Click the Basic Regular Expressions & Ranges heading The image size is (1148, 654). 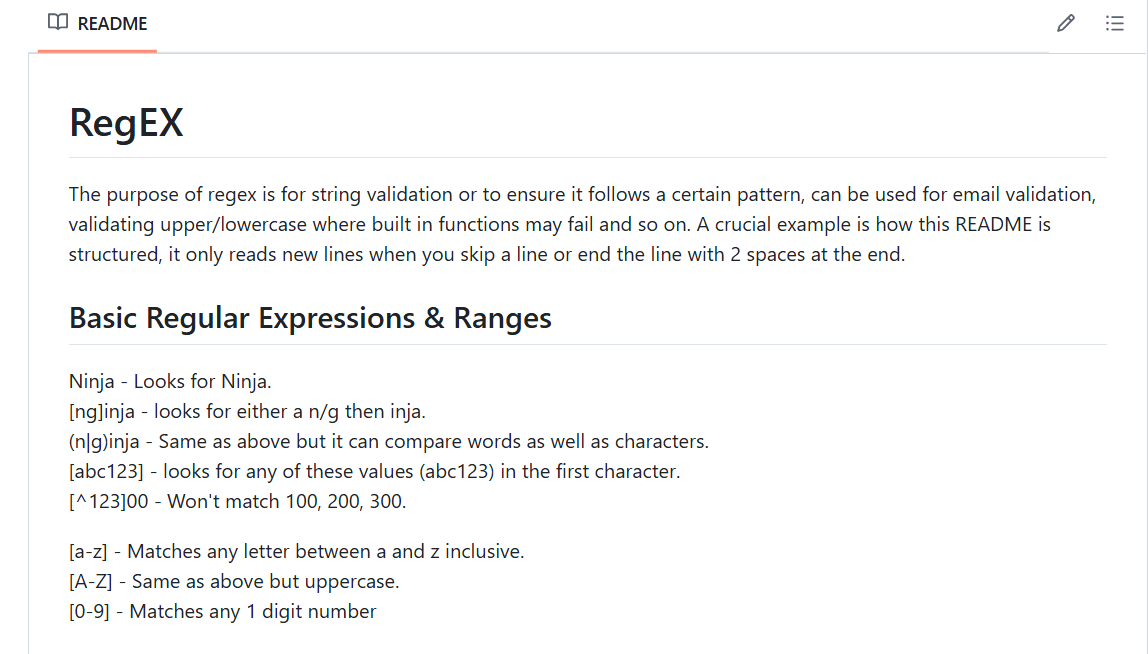tap(310, 318)
